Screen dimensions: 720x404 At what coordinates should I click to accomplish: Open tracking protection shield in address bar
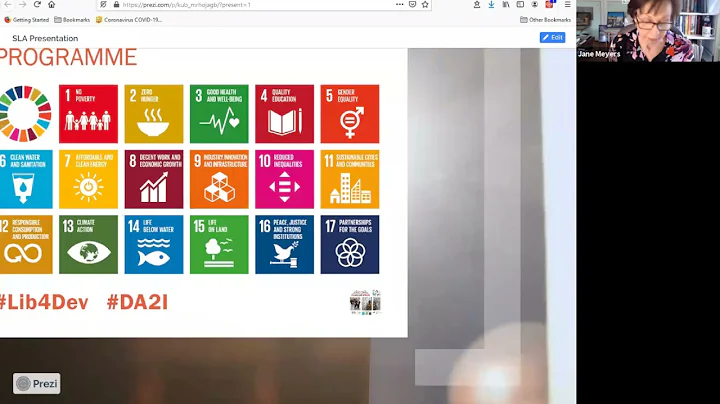click(103, 5)
